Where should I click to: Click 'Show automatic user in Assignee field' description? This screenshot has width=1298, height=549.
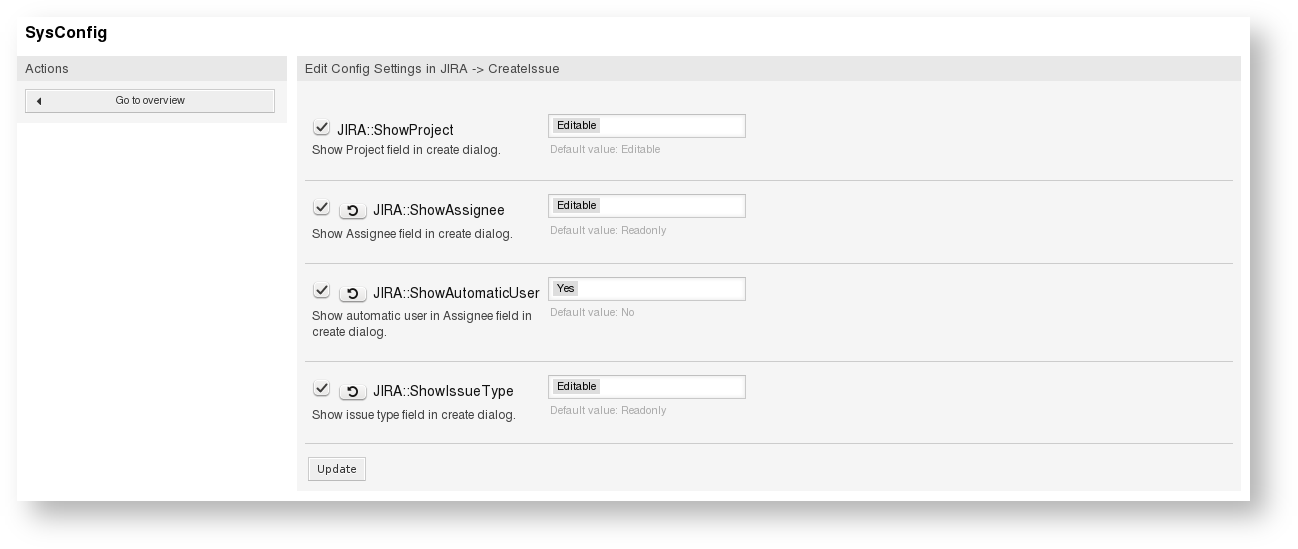point(422,324)
